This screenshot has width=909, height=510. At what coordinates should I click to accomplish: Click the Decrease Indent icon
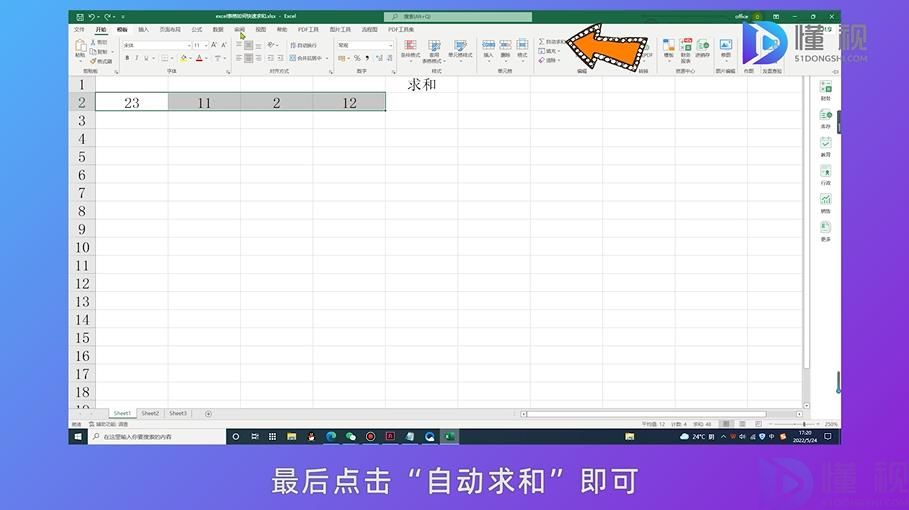coord(270,58)
